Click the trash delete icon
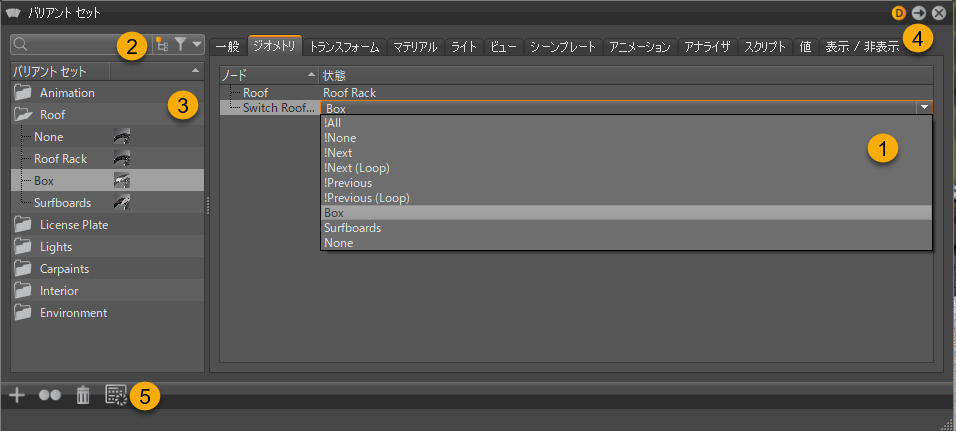 (x=82, y=396)
